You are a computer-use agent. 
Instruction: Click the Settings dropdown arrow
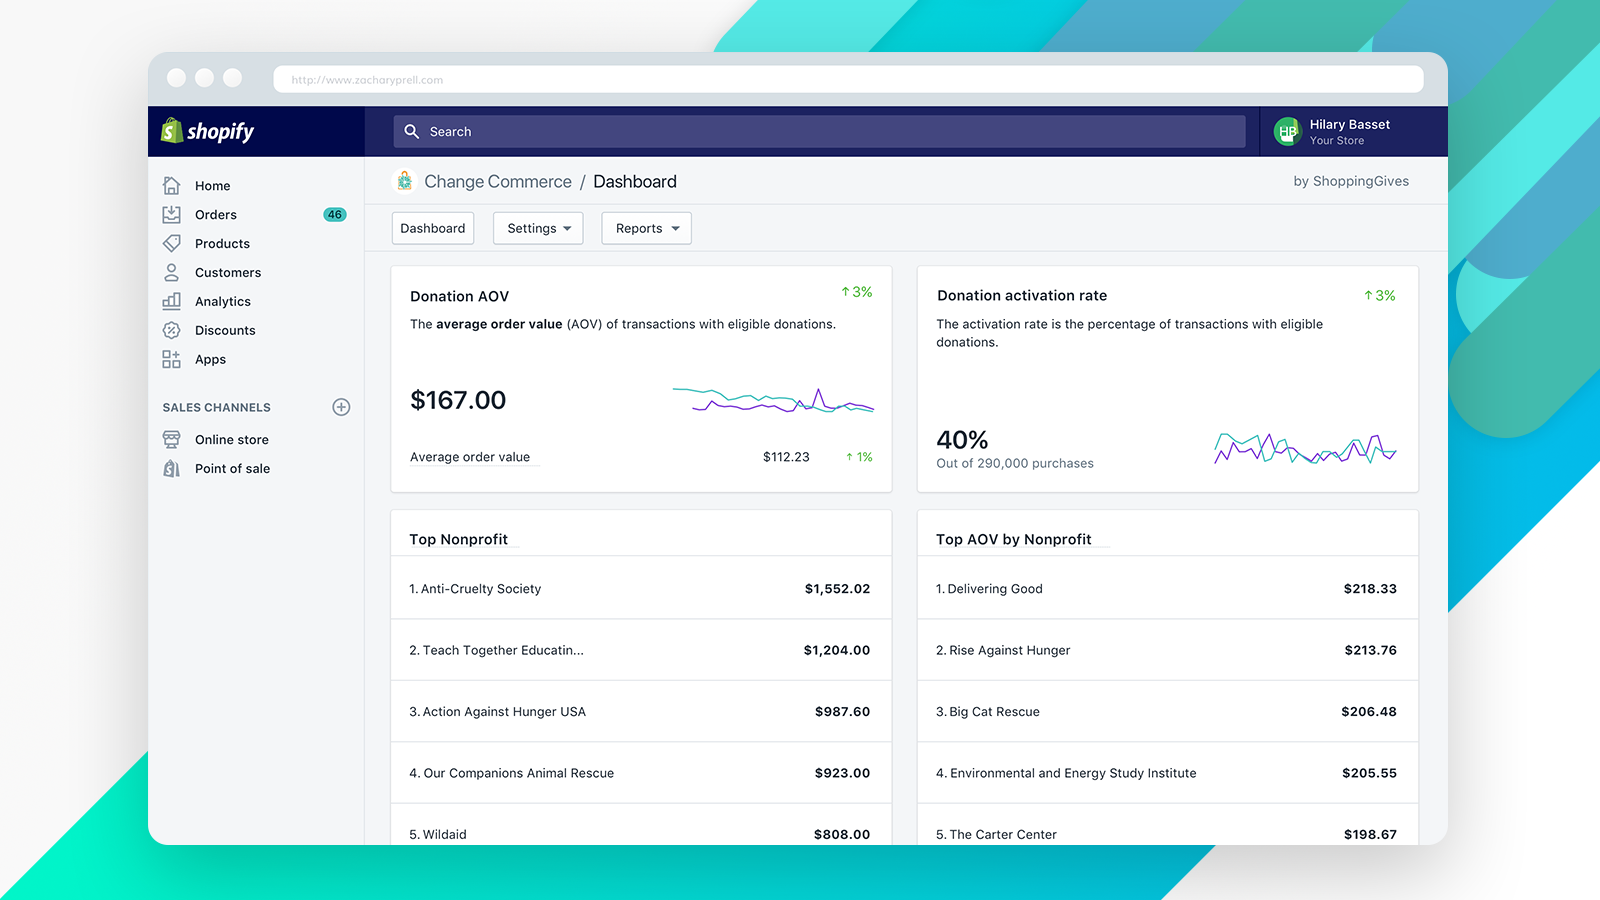point(568,229)
